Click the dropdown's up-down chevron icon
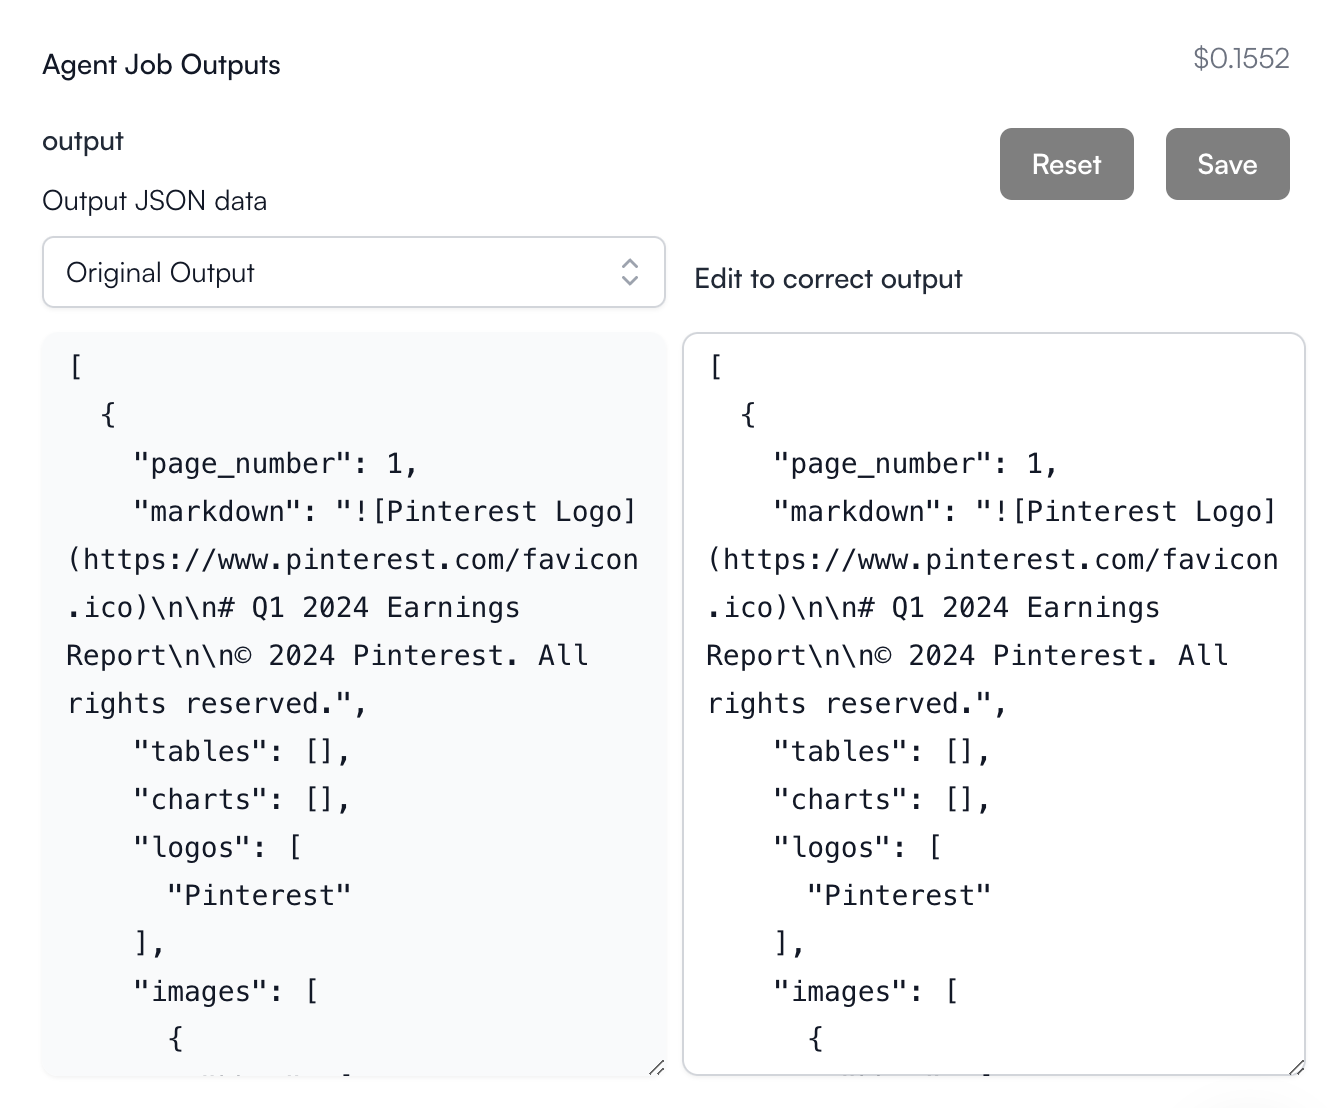 click(x=630, y=272)
